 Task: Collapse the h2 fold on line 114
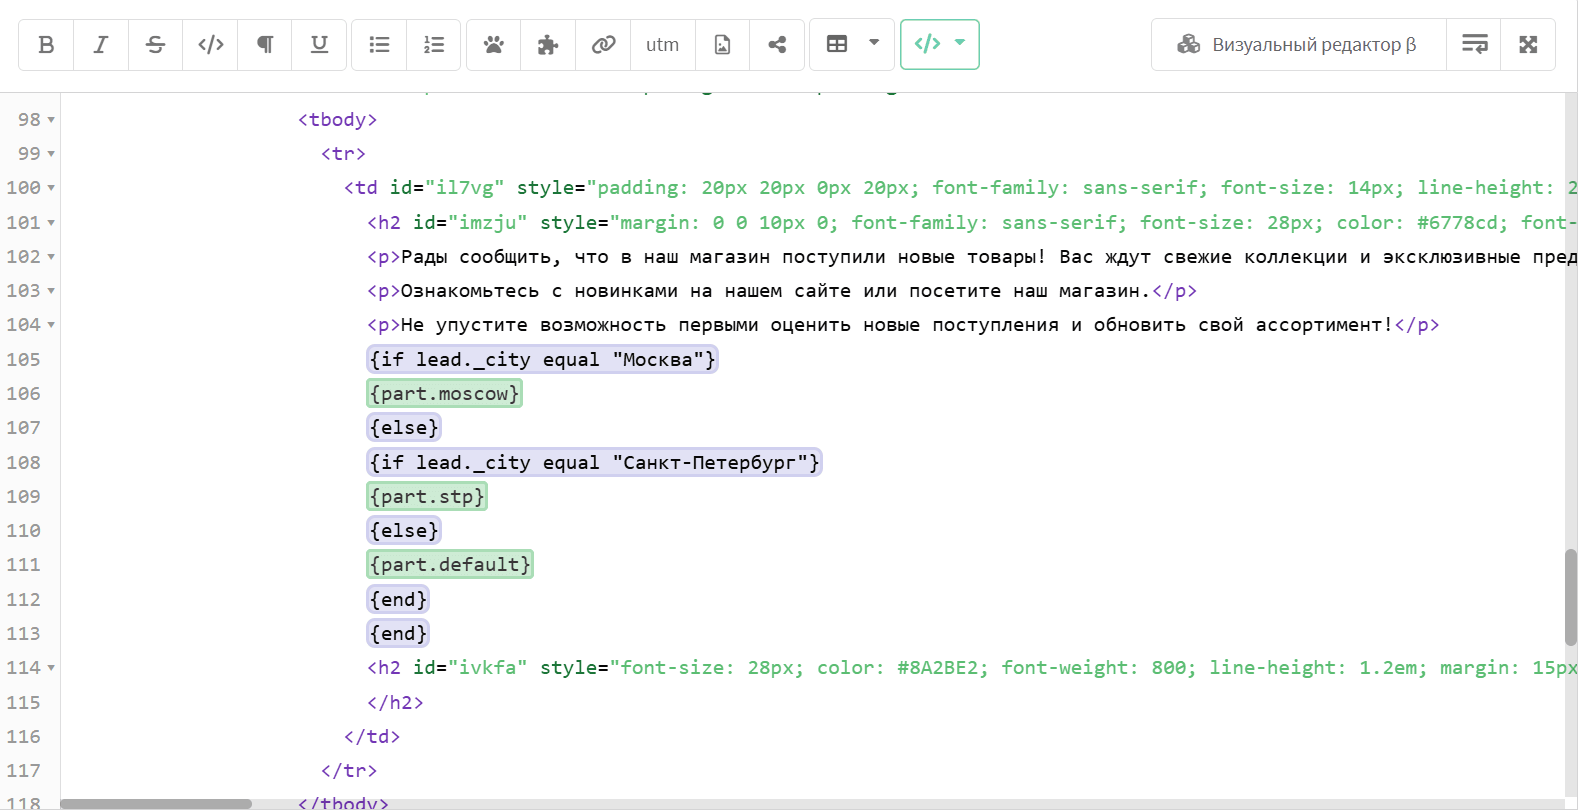(51, 668)
